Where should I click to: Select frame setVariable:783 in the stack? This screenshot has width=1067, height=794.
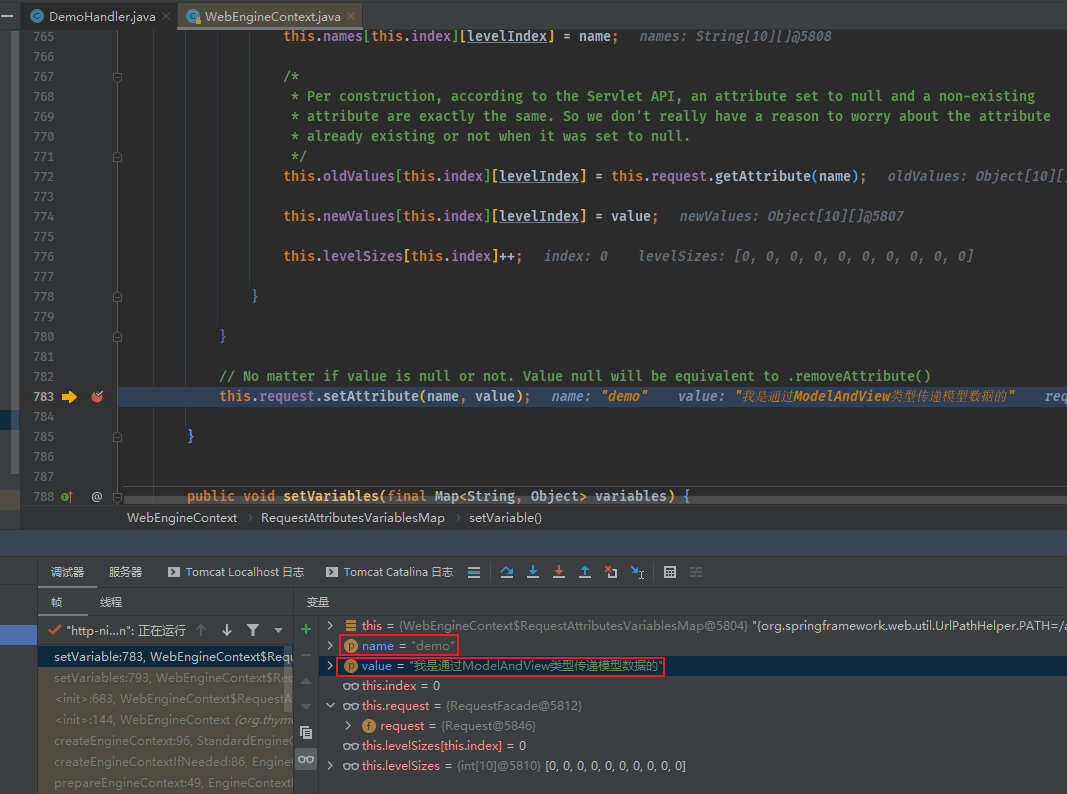coord(165,657)
